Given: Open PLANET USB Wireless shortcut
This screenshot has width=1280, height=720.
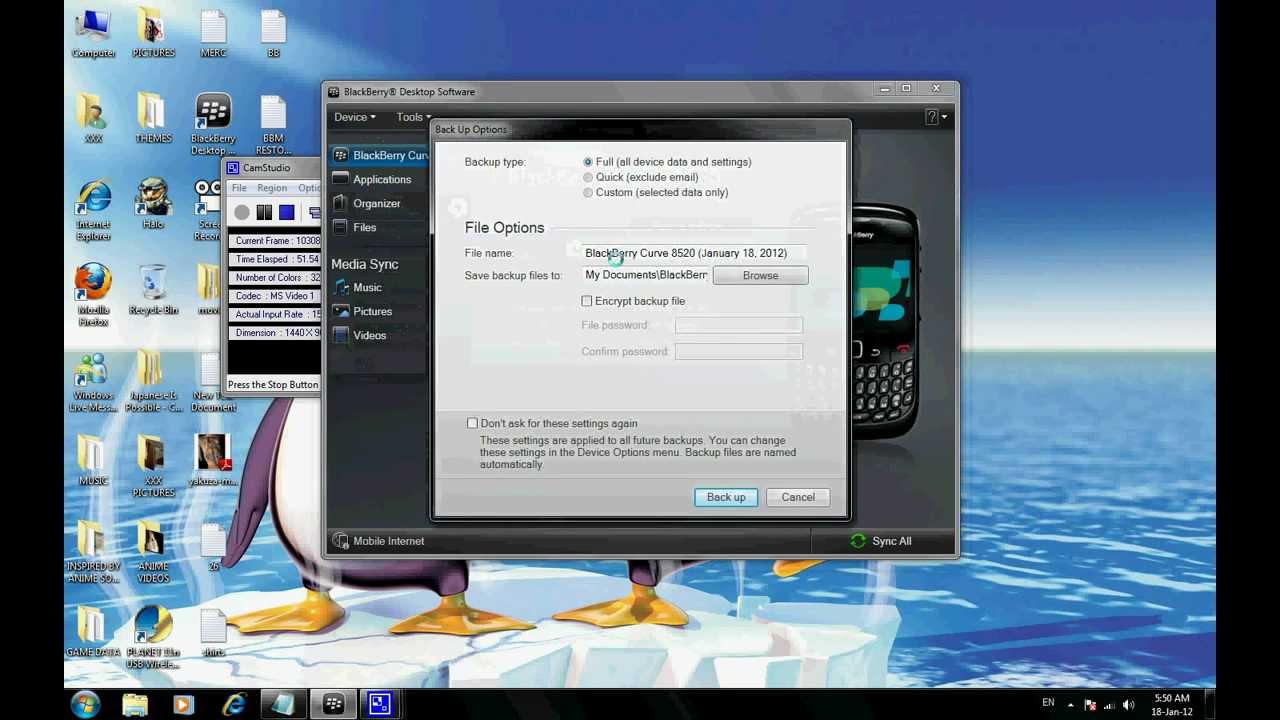Looking at the screenshot, I should coord(153,638).
